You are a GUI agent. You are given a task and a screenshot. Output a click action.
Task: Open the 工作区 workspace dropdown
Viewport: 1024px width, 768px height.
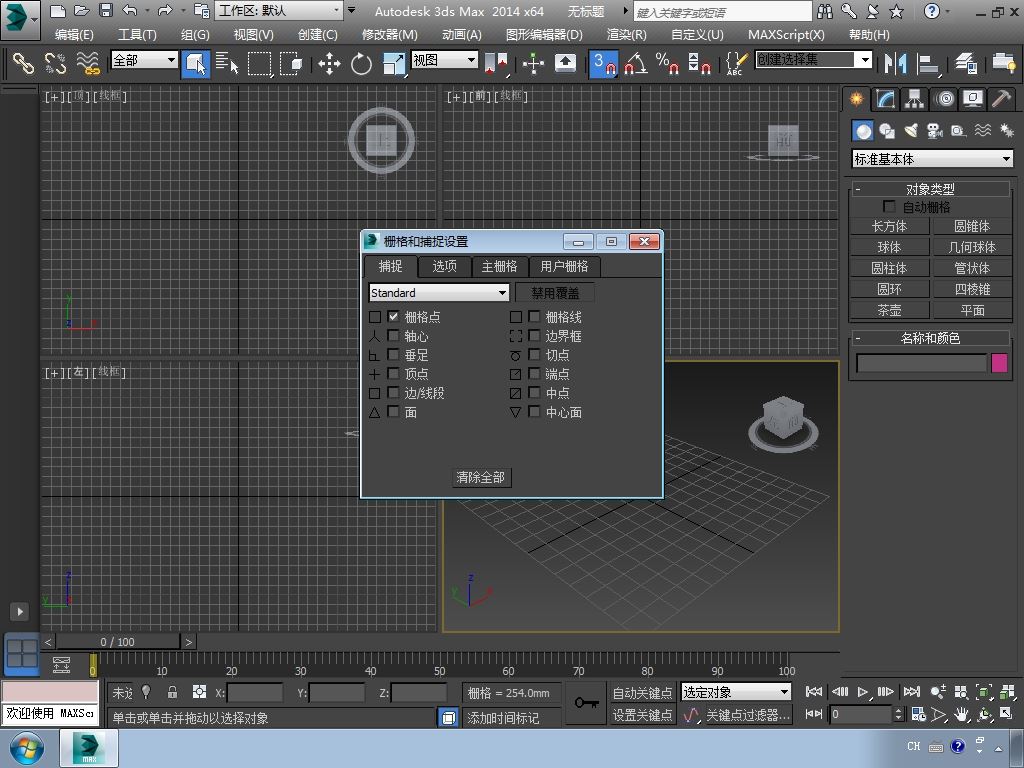tap(280, 10)
